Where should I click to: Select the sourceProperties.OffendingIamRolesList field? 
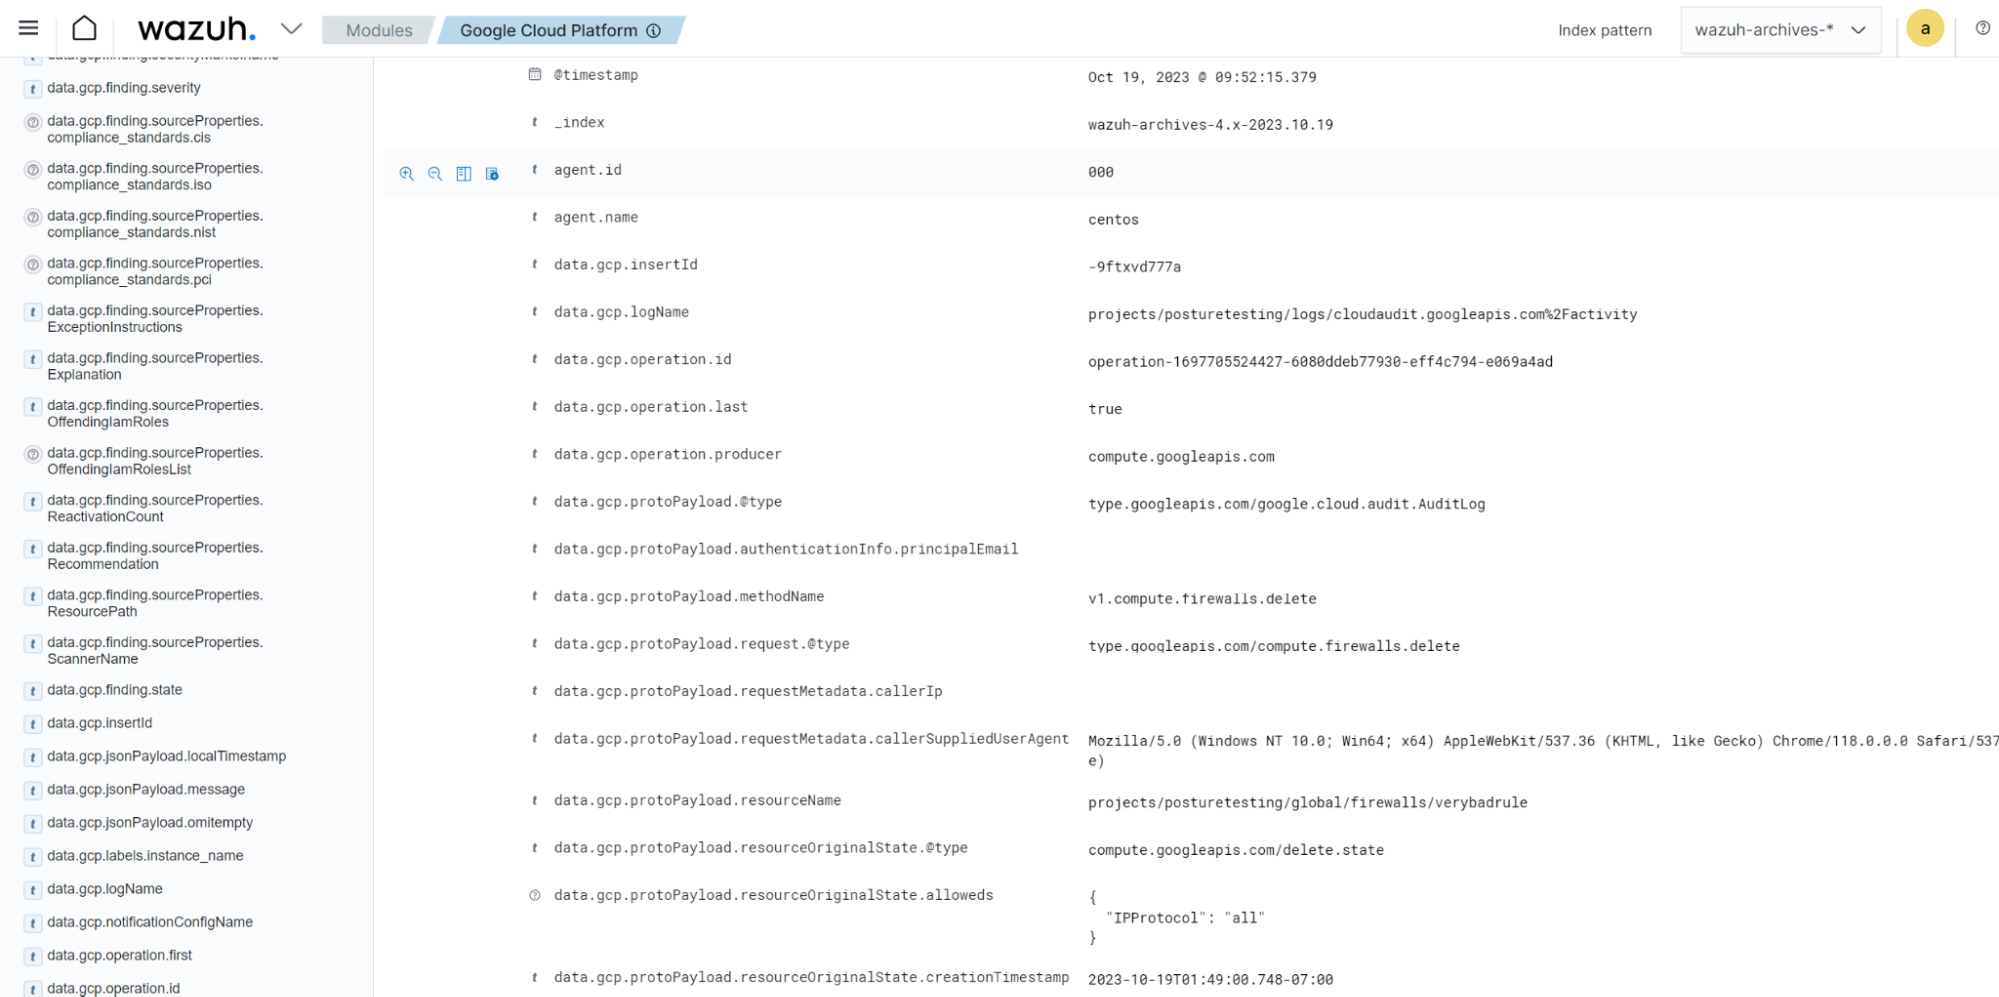[155, 461]
